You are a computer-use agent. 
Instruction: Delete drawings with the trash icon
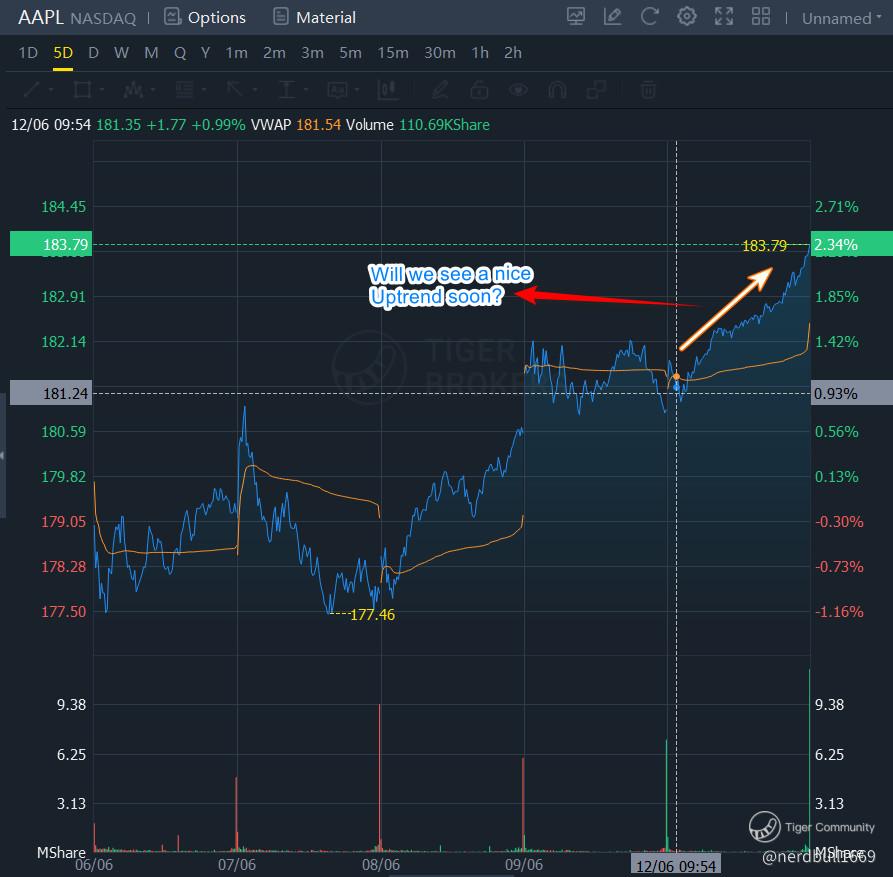tap(648, 89)
